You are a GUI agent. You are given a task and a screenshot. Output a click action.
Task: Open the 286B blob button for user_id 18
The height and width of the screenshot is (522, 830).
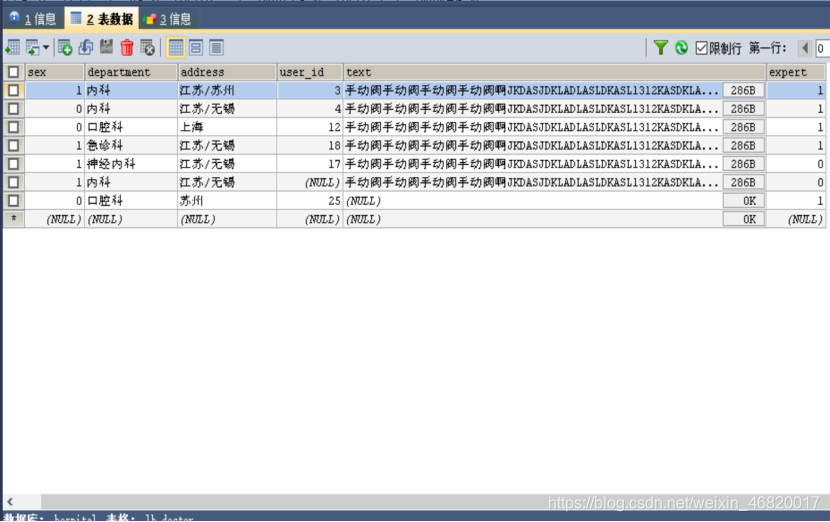(743, 146)
